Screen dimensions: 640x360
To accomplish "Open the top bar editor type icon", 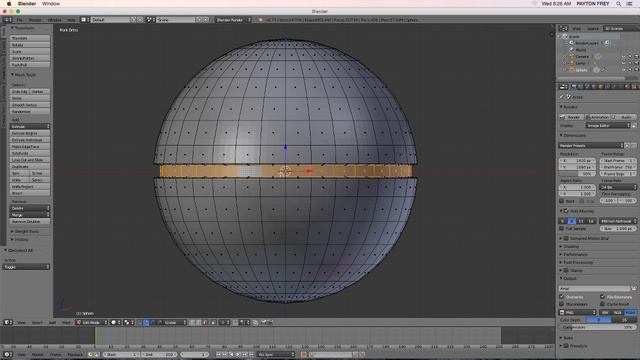I will 7,20.
